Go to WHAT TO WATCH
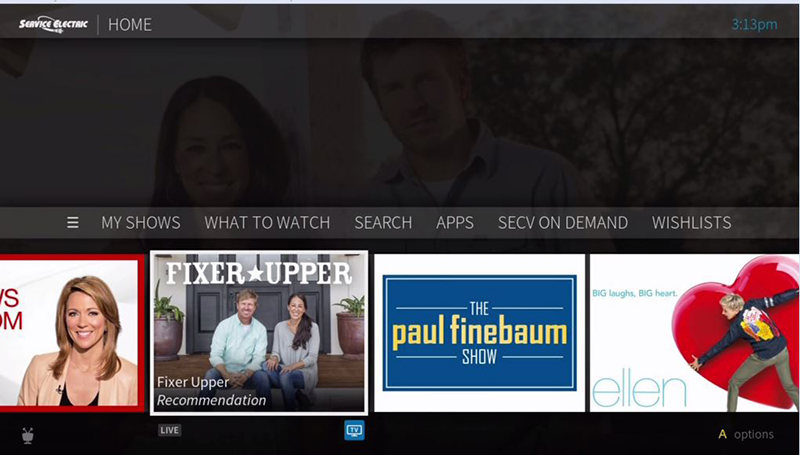800x455 pixels. point(267,223)
